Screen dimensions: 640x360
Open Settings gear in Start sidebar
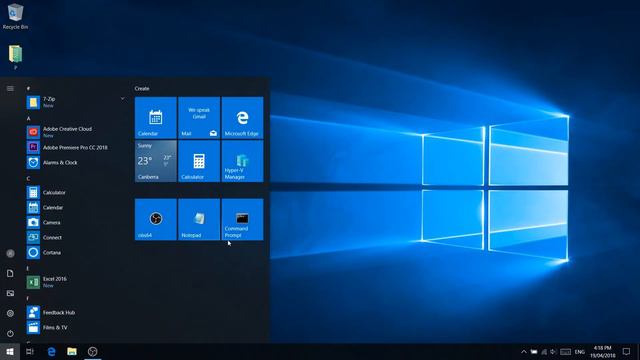10,313
